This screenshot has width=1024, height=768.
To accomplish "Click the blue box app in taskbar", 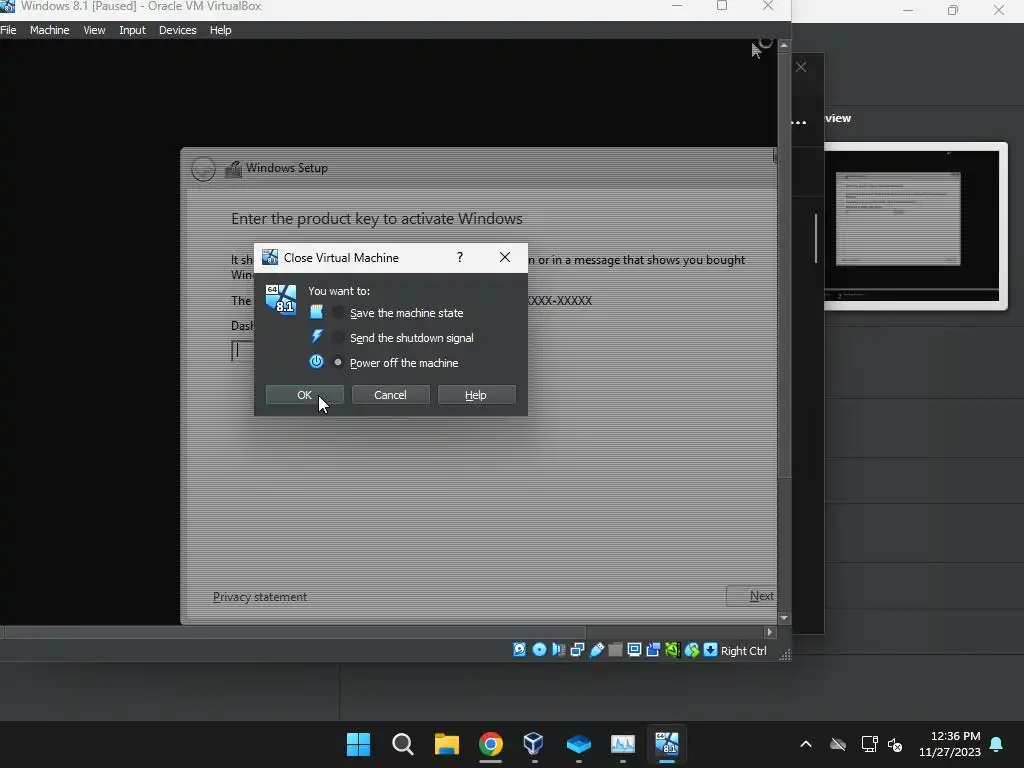I will [579, 744].
